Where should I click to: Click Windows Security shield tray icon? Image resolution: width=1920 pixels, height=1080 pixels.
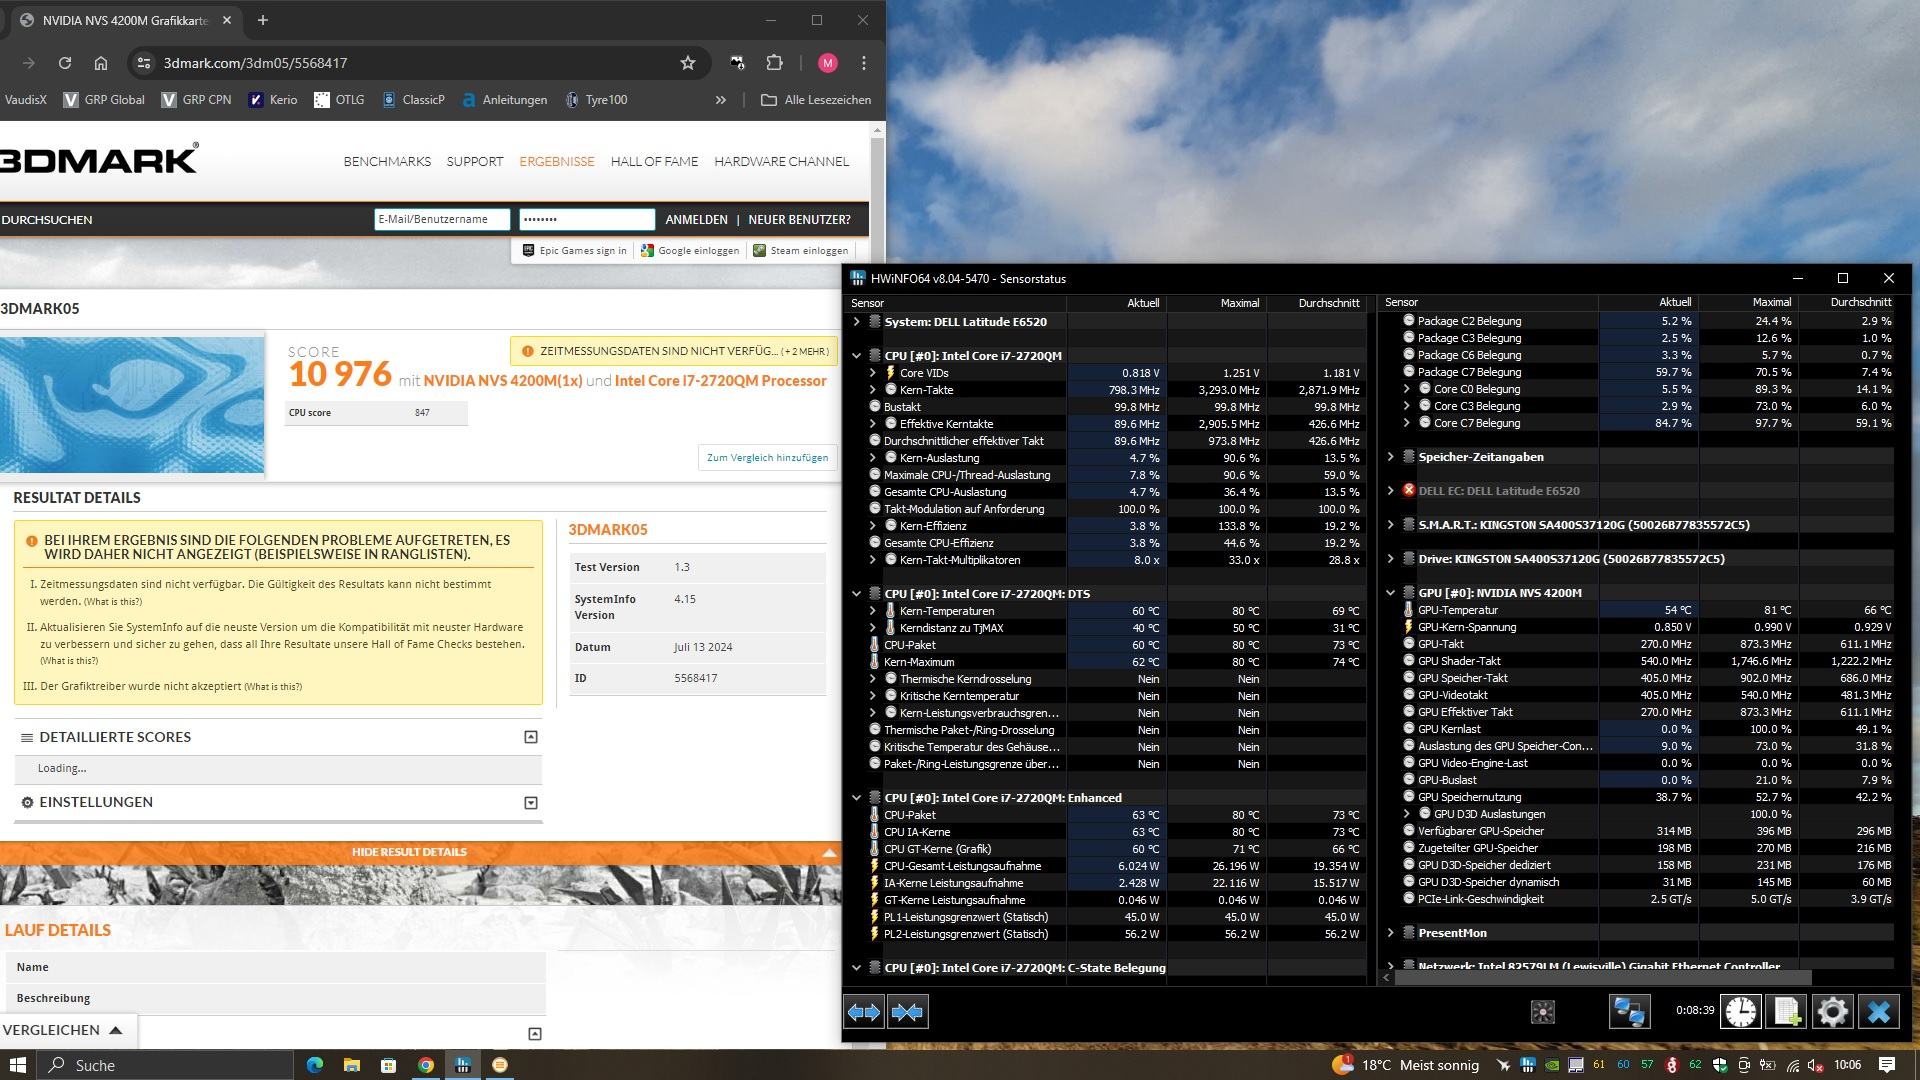tap(1720, 1065)
